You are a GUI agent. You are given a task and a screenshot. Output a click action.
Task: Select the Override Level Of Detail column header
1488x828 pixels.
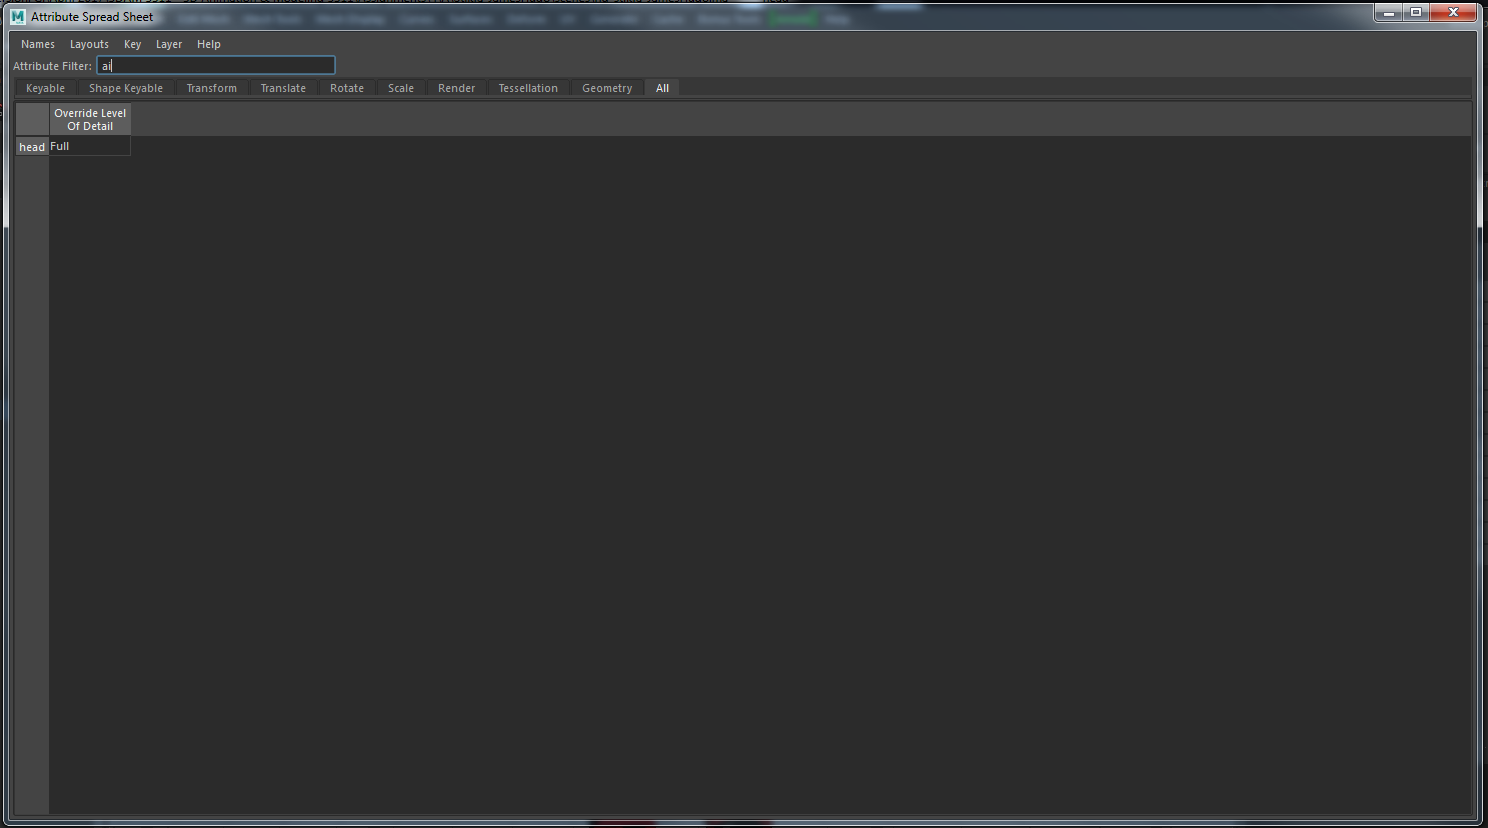[90, 119]
